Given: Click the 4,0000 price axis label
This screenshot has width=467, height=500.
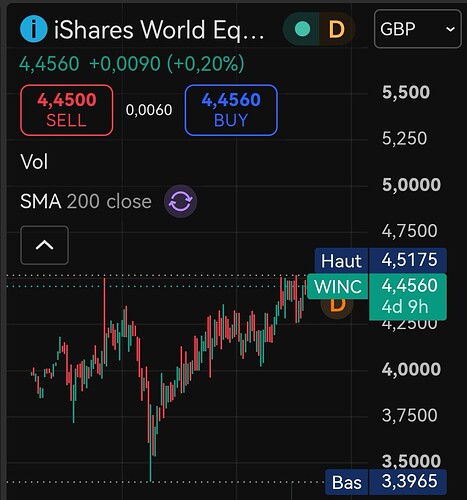Looking at the screenshot, I should (411, 369).
